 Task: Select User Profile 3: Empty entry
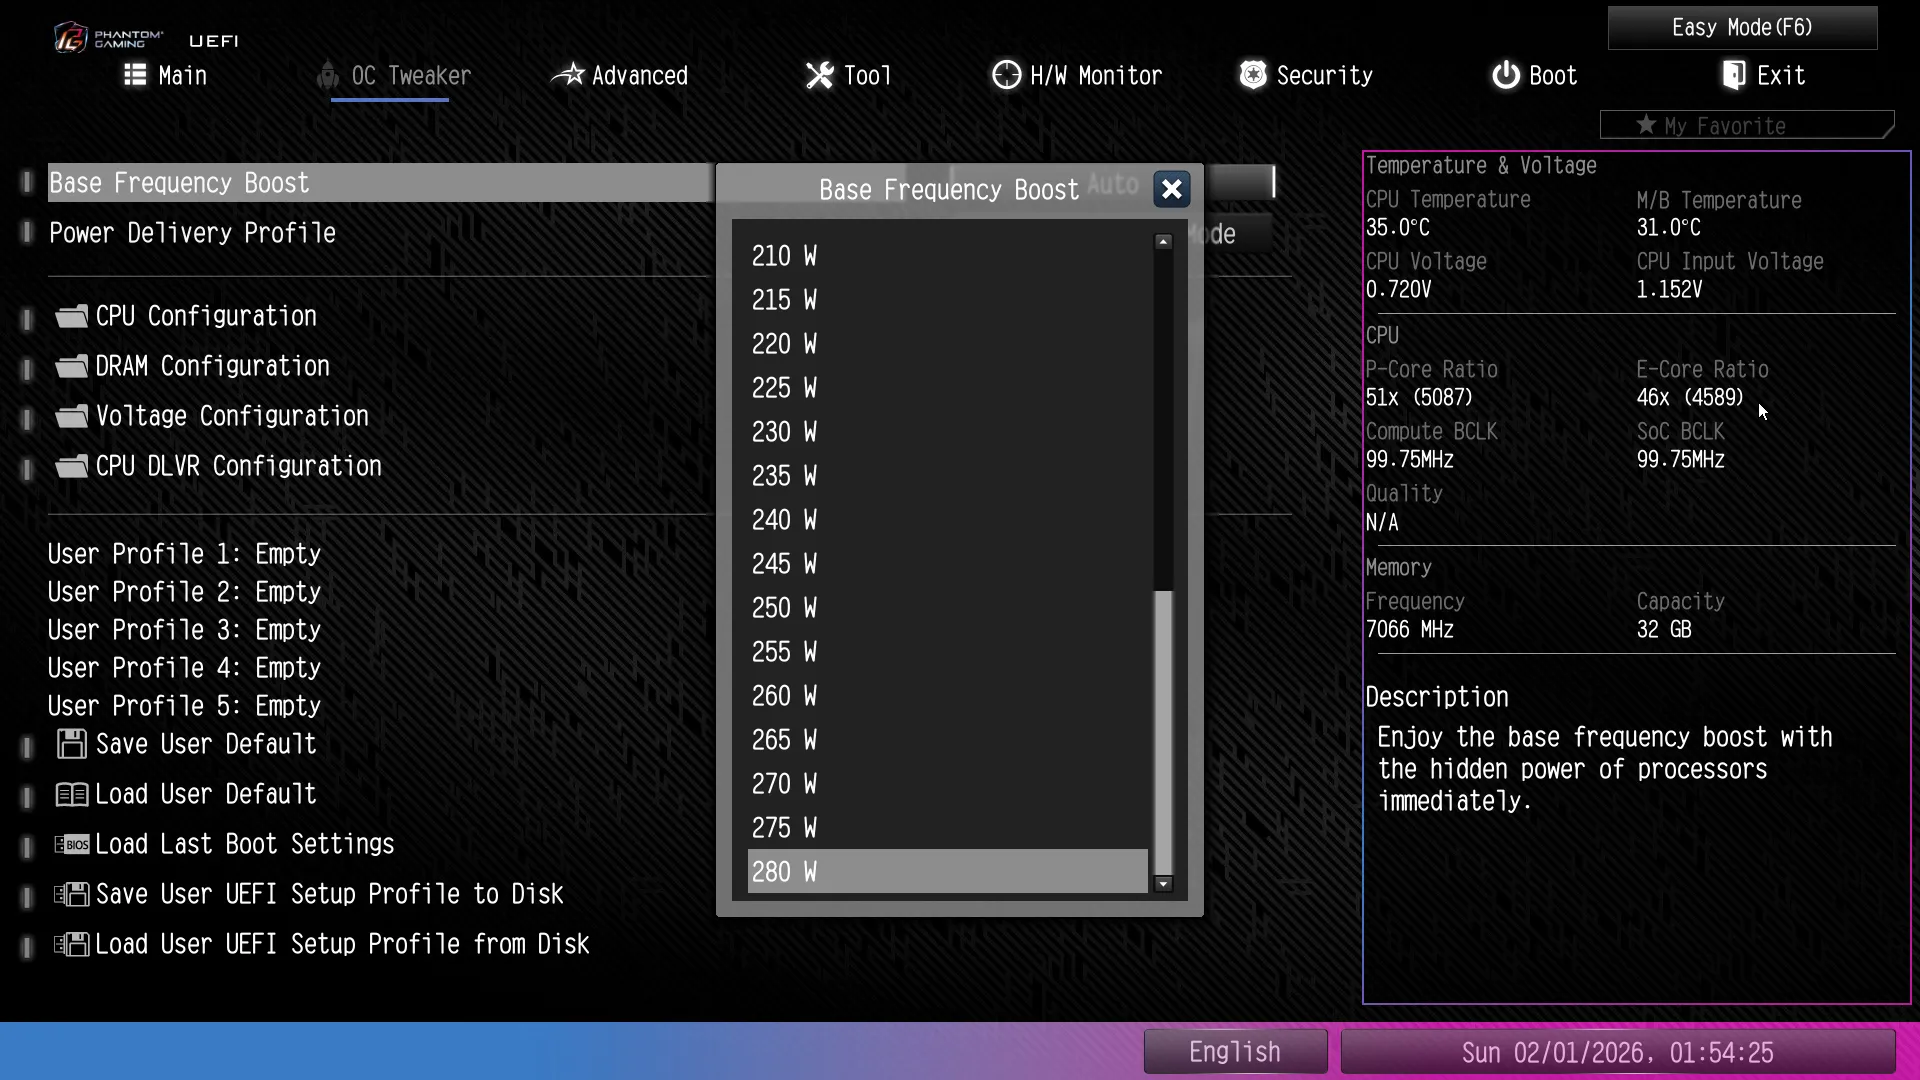pyautogui.click(x=185, y=630)
